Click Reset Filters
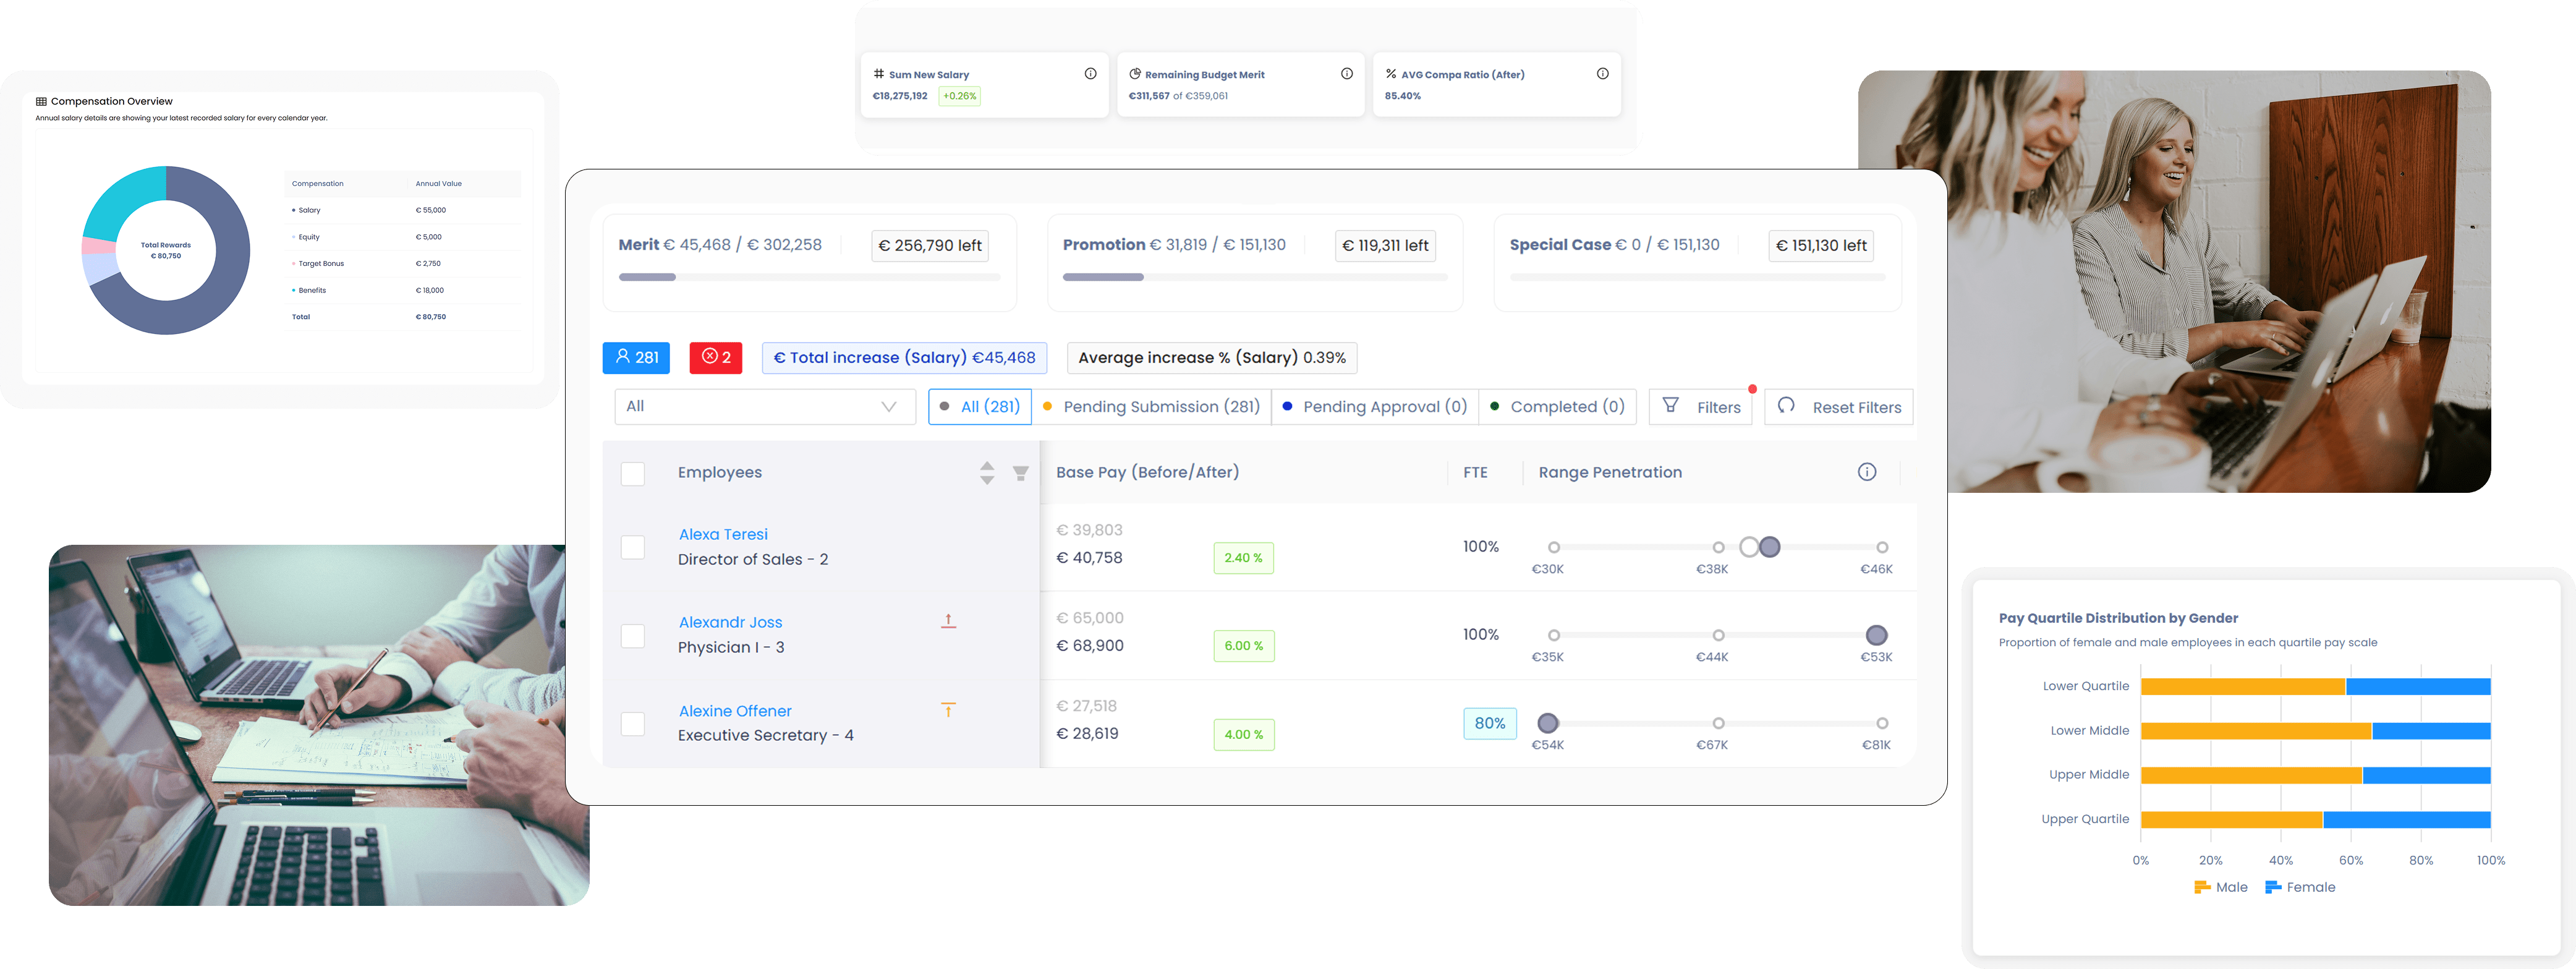 point(1839,406)
